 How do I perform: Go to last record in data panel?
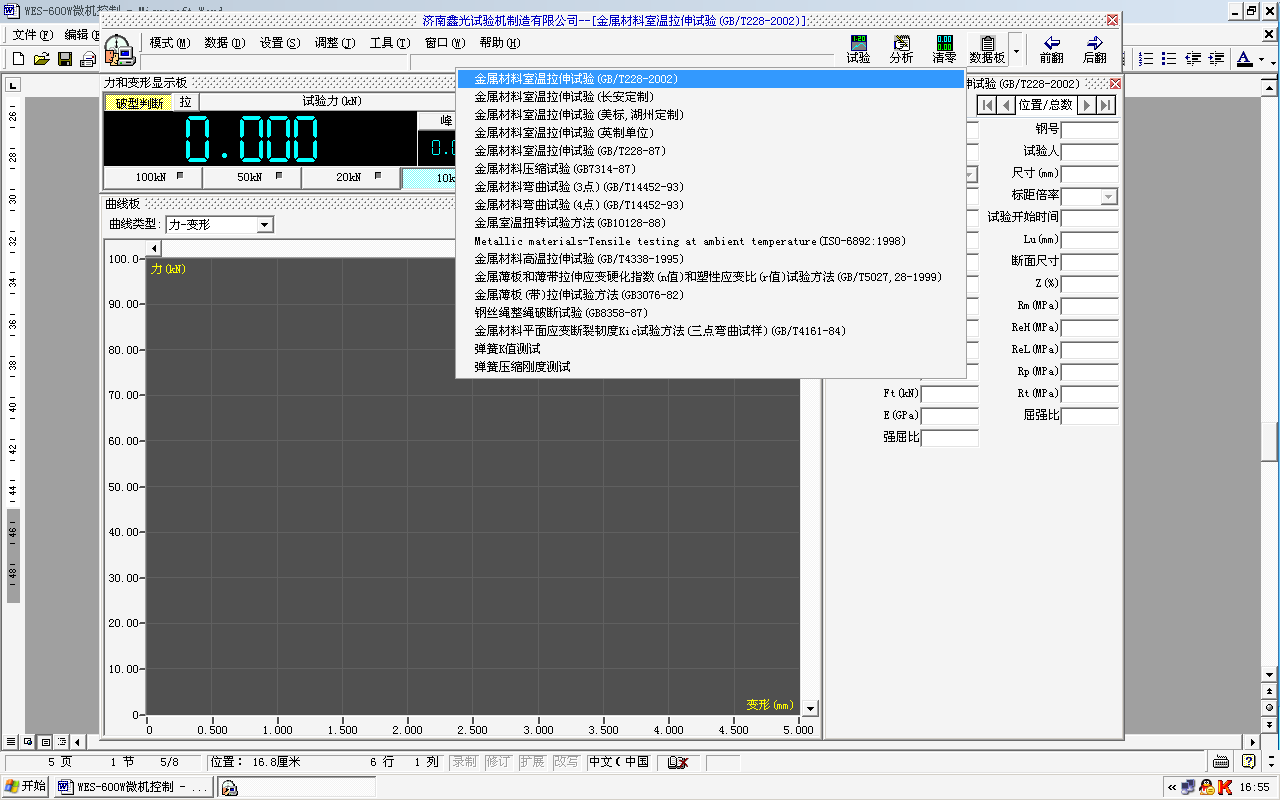click(1106, 105)
